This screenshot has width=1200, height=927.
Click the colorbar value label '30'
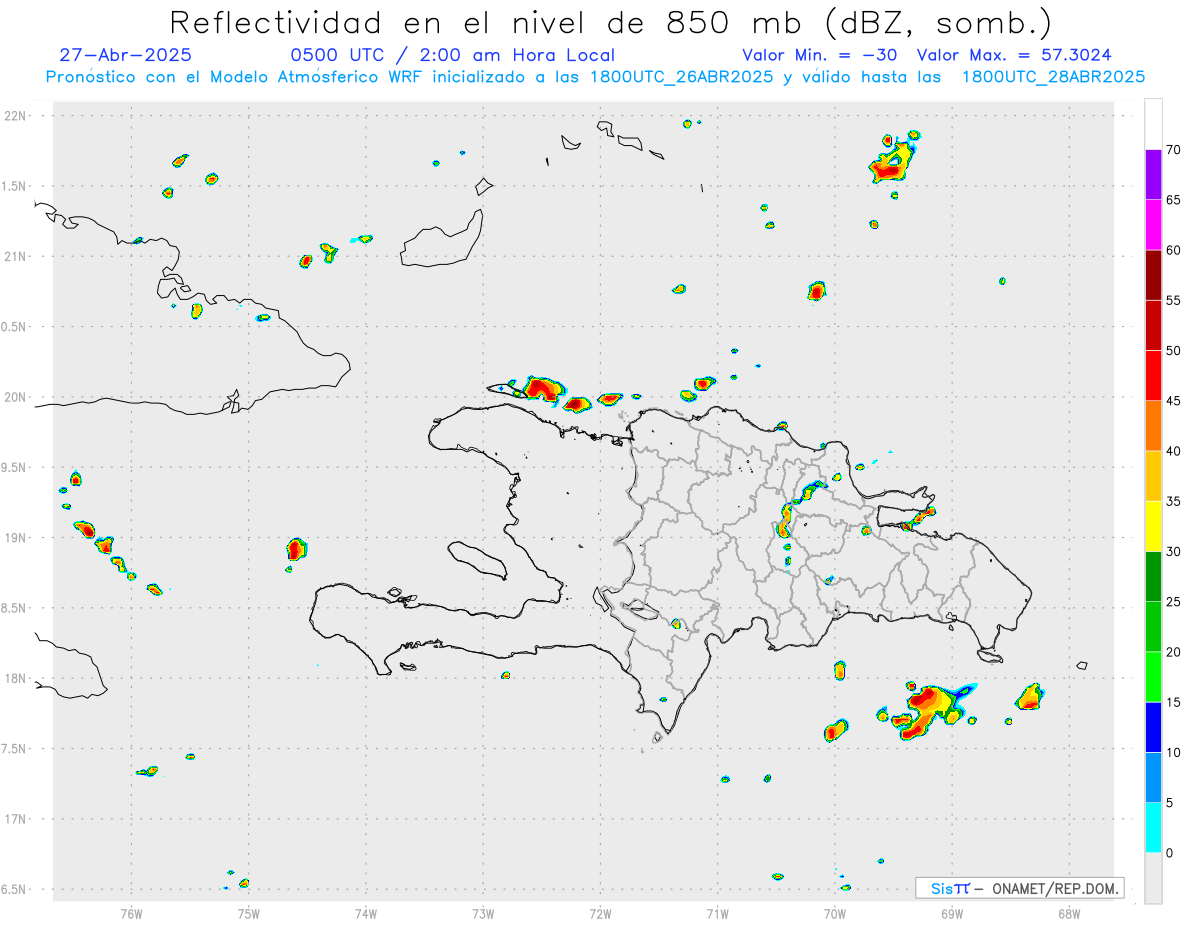[1175, 552]
